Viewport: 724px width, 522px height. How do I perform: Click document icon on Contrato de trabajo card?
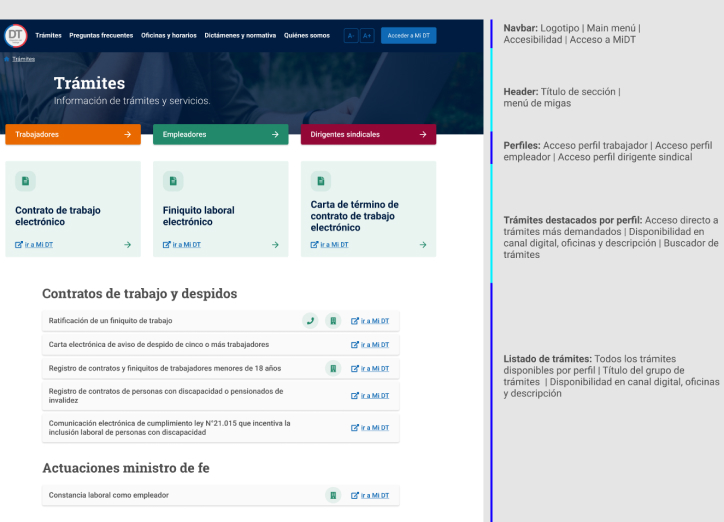(x=25, y=181)
